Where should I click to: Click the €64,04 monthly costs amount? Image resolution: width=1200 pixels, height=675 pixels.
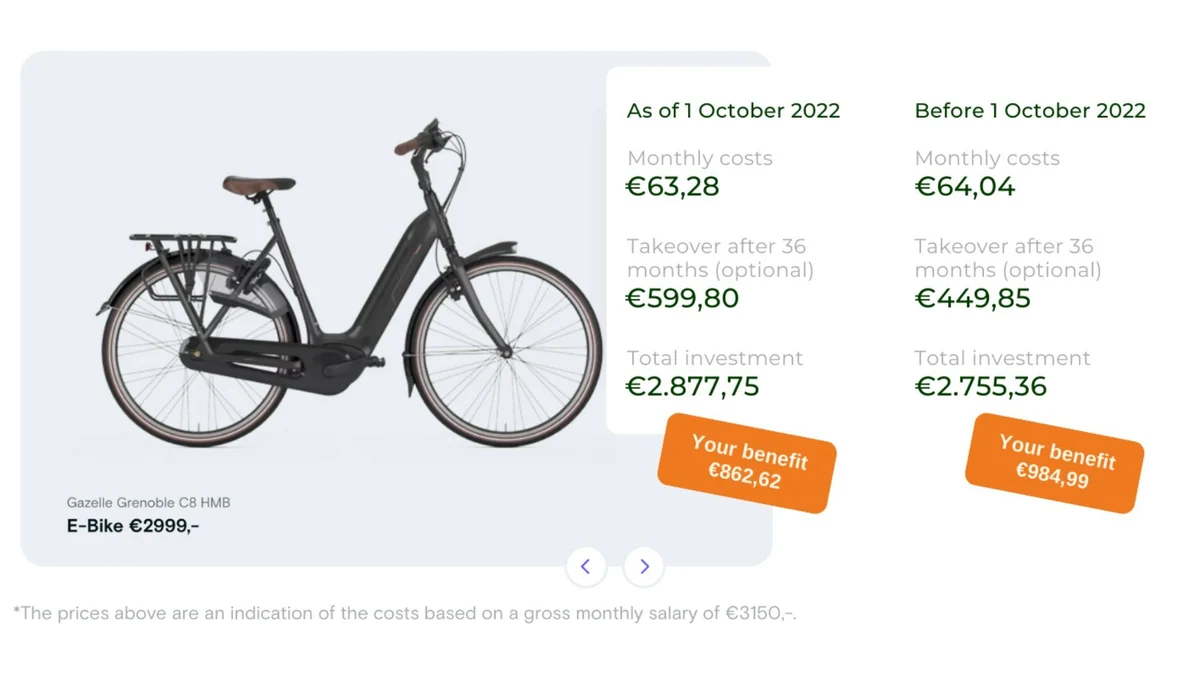[965, 187]
